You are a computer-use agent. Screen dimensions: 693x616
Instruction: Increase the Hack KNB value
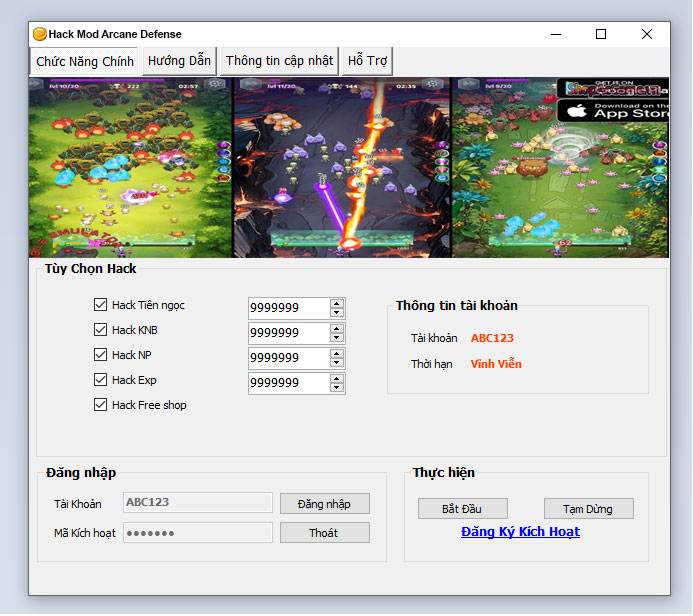(x=337, y=328)
